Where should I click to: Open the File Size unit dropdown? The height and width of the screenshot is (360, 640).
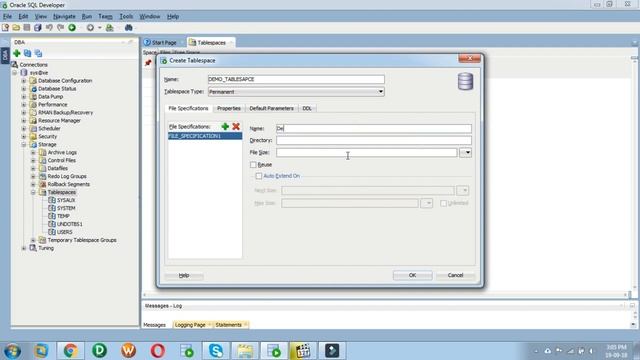(x=466, y=153)
